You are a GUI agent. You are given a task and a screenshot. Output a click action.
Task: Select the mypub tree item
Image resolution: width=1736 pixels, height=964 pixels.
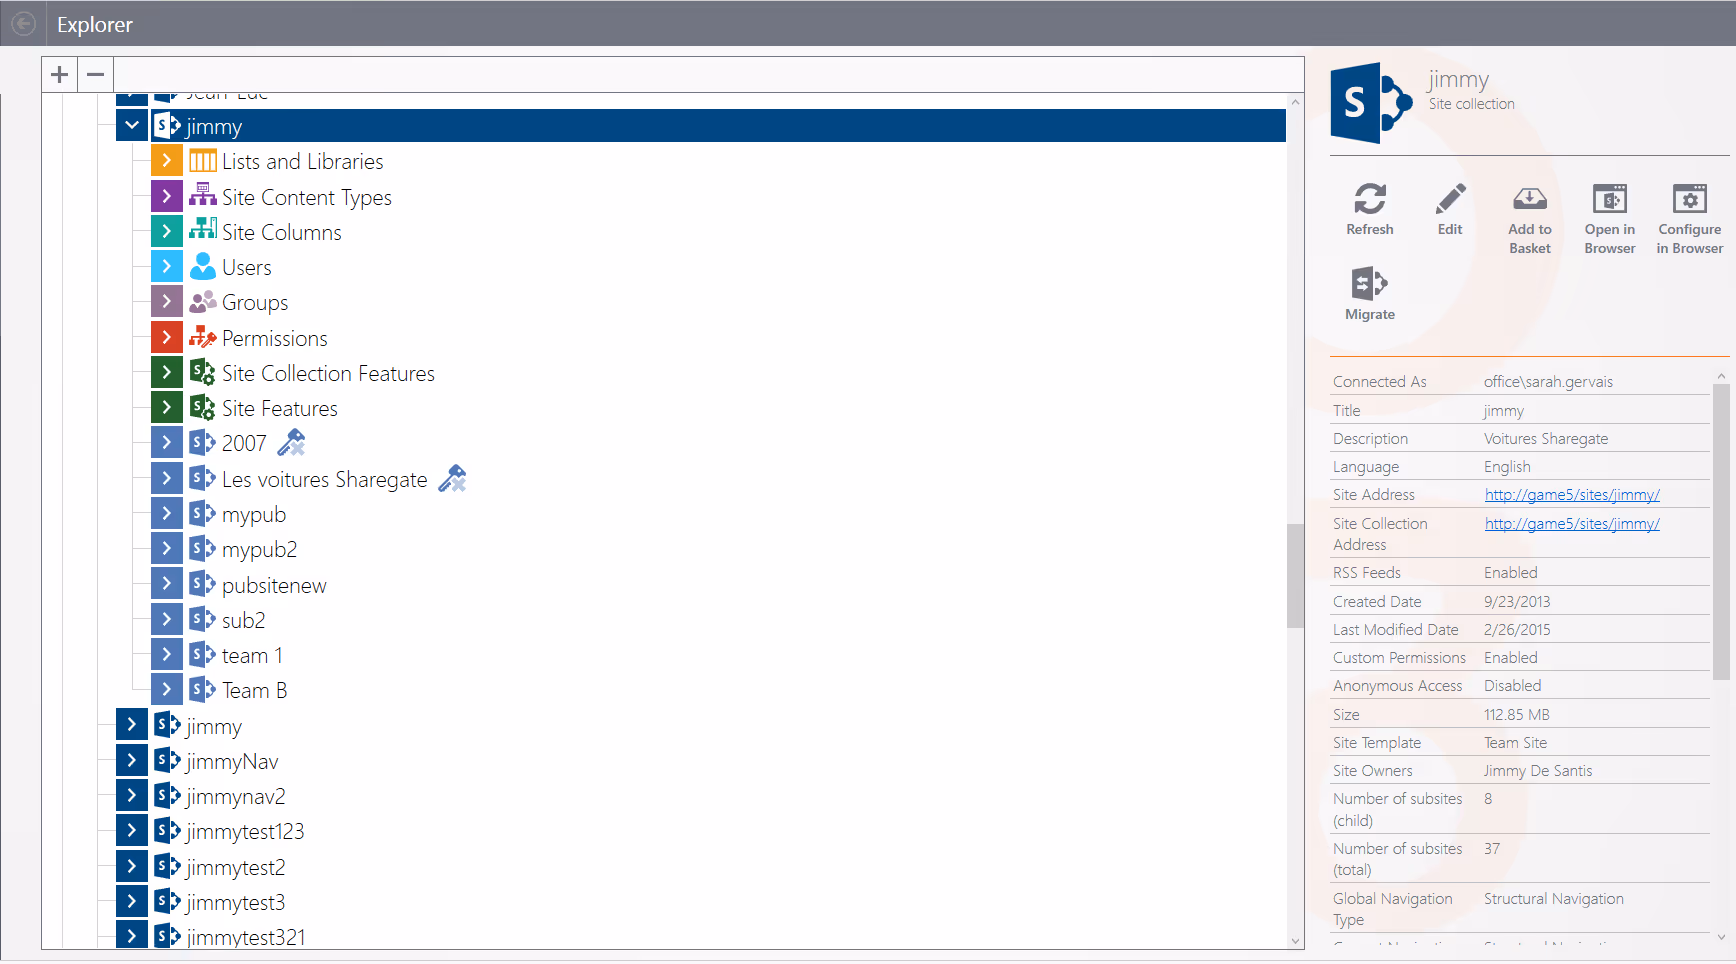(254, 515)
